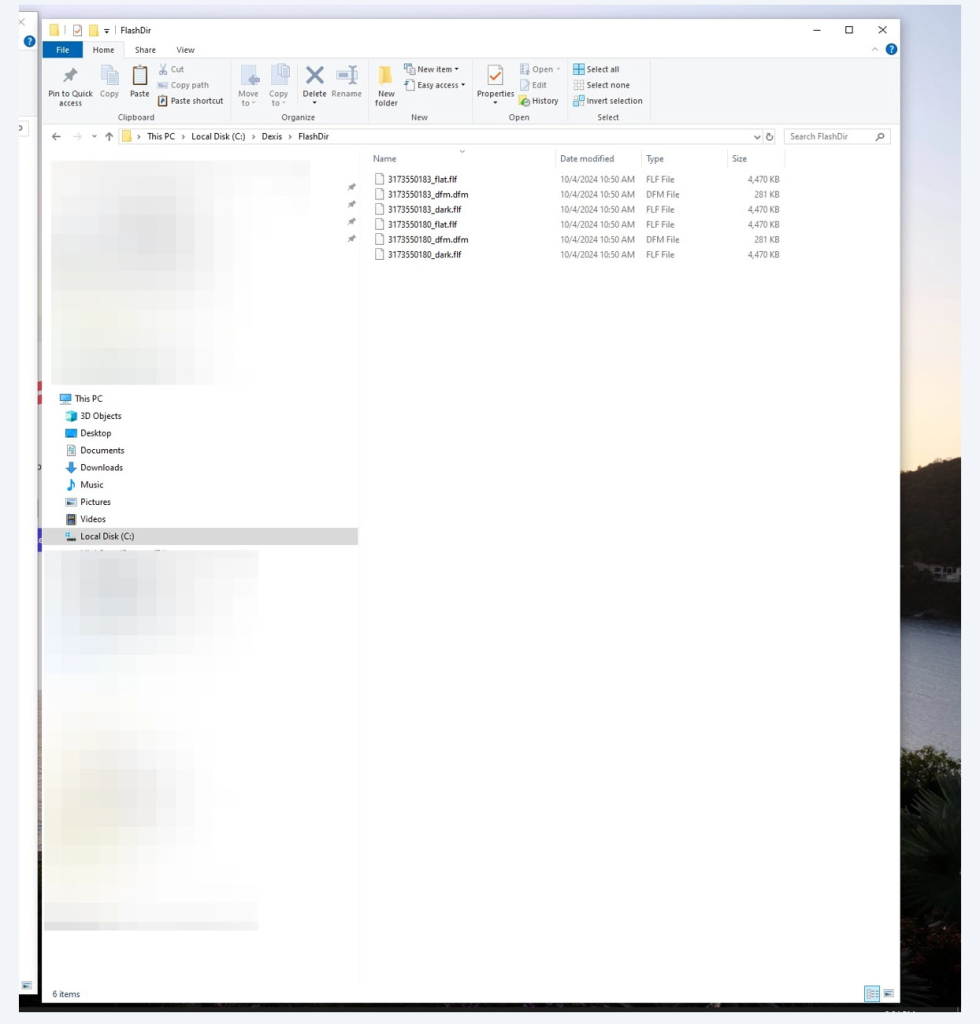Click the History icon
This screenshot has height=1024, width=980.
(539, 101)
